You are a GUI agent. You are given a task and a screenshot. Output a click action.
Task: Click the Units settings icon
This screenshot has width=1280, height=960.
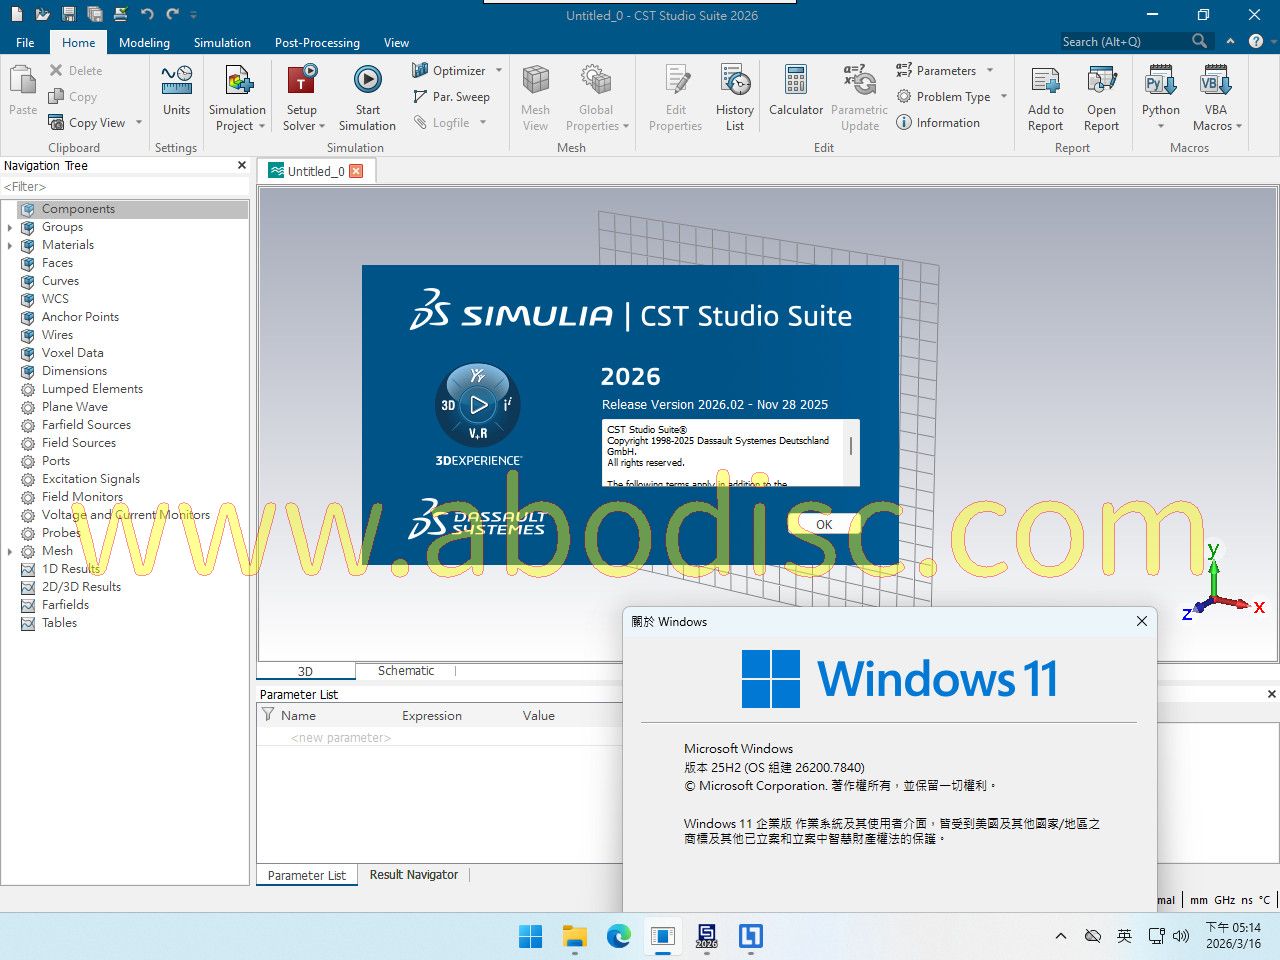click(x=176, y=80)
